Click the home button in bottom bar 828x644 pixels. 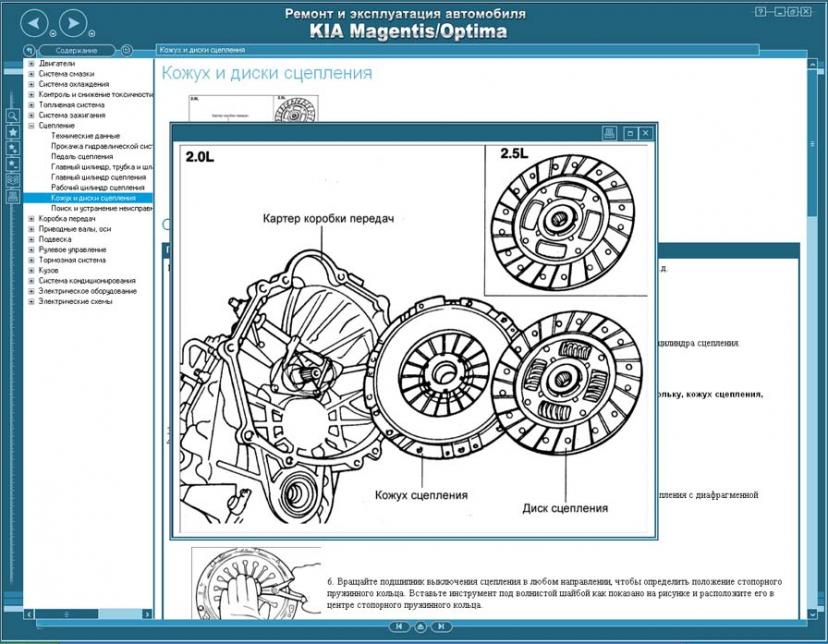(x=420, y=627)
